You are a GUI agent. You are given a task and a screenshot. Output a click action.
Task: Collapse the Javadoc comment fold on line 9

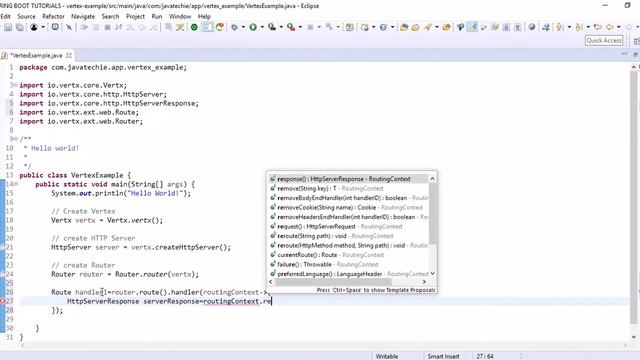pyautogui.click(x=16, y=139)
